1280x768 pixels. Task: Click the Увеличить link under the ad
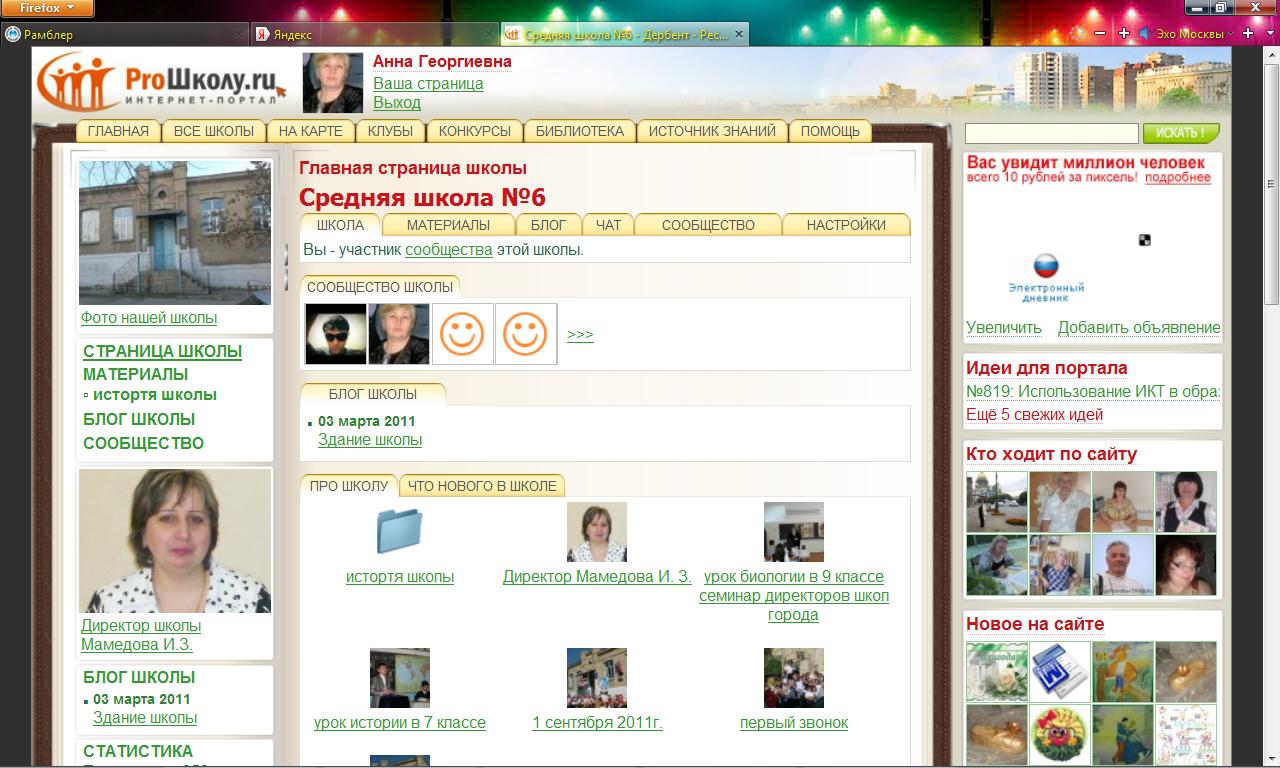1004,328
